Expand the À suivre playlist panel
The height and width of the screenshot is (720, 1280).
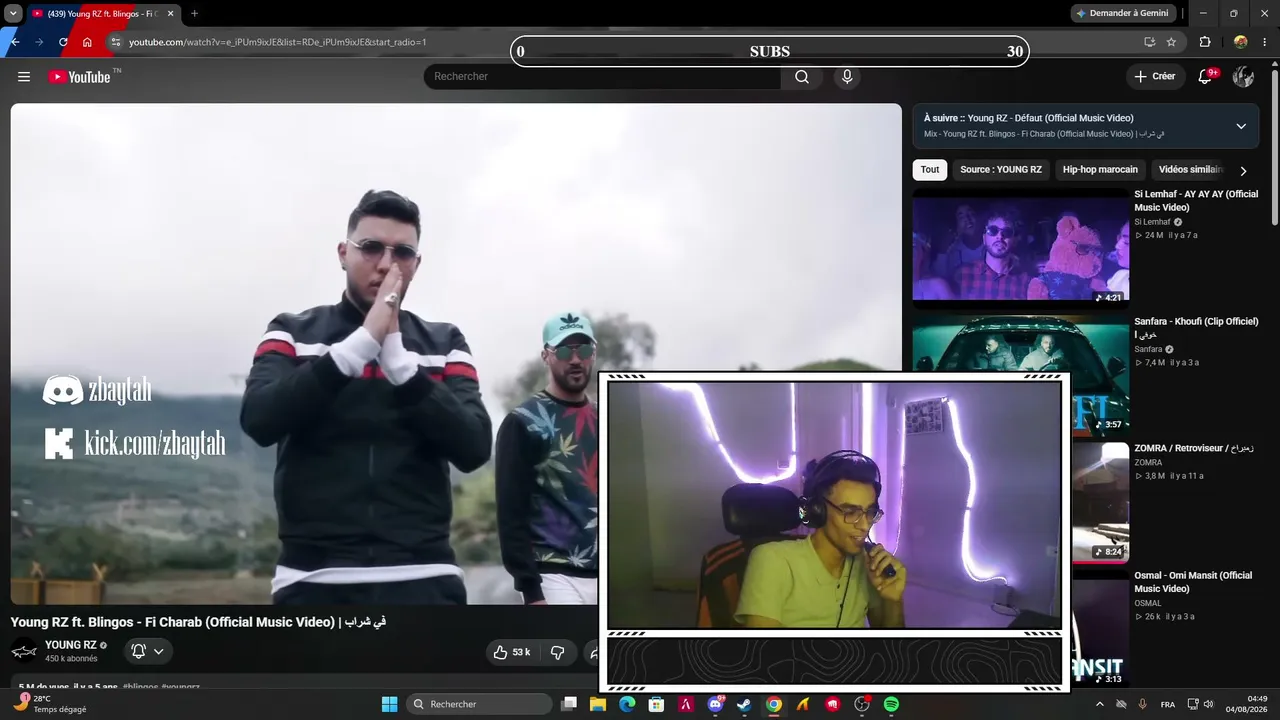[x=1241, y=126]
